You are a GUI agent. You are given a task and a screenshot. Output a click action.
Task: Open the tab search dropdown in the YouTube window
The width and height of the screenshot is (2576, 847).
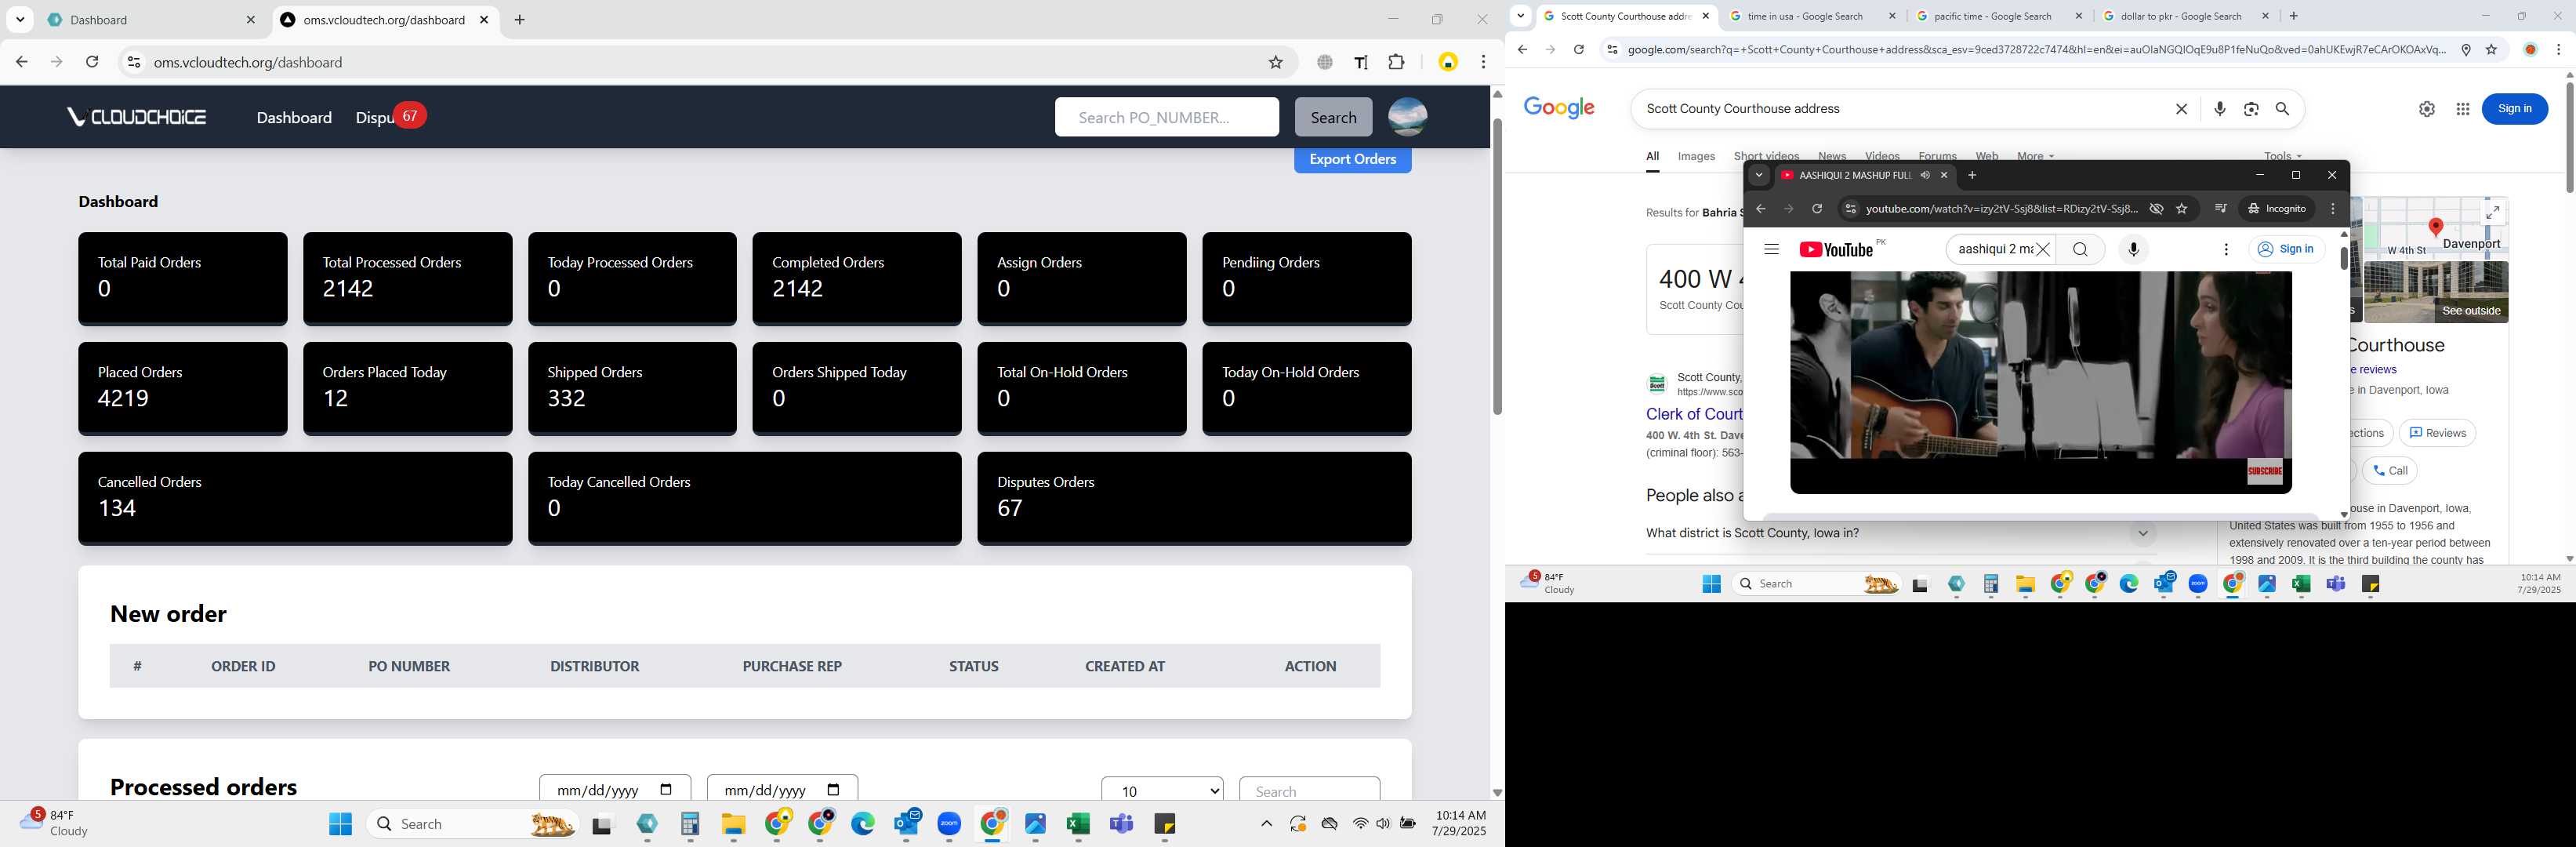[x=1758, y=175]
